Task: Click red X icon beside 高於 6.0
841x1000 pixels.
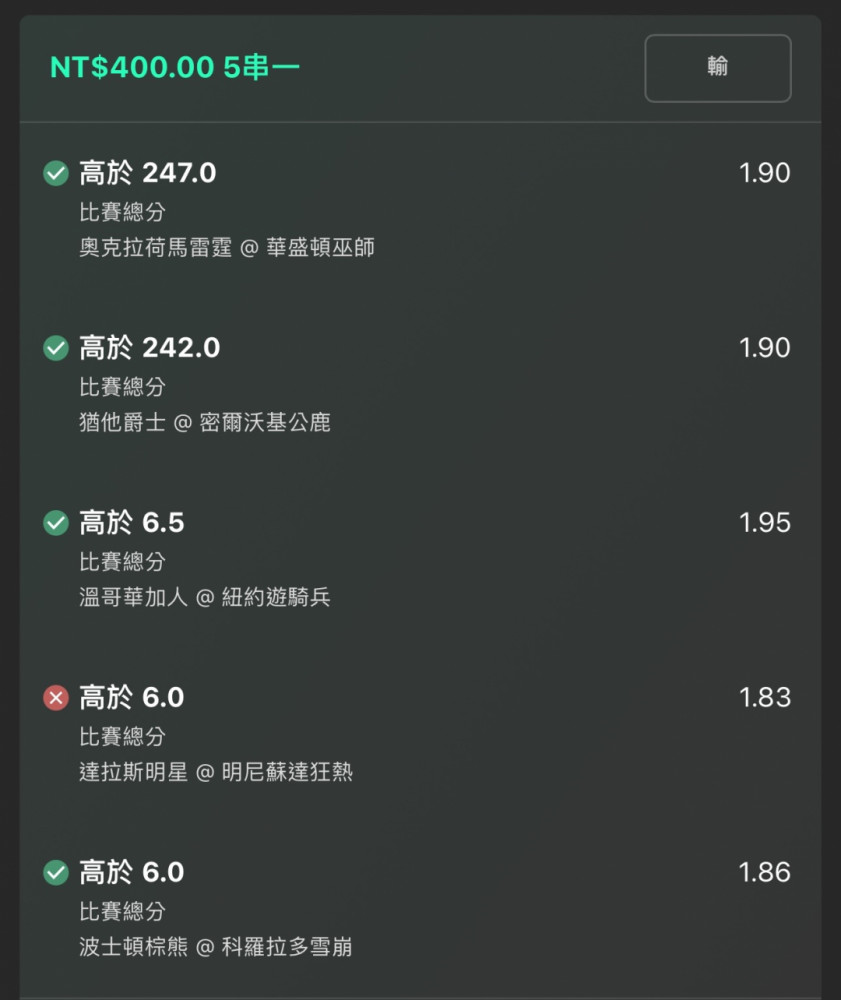Action: 56,698
